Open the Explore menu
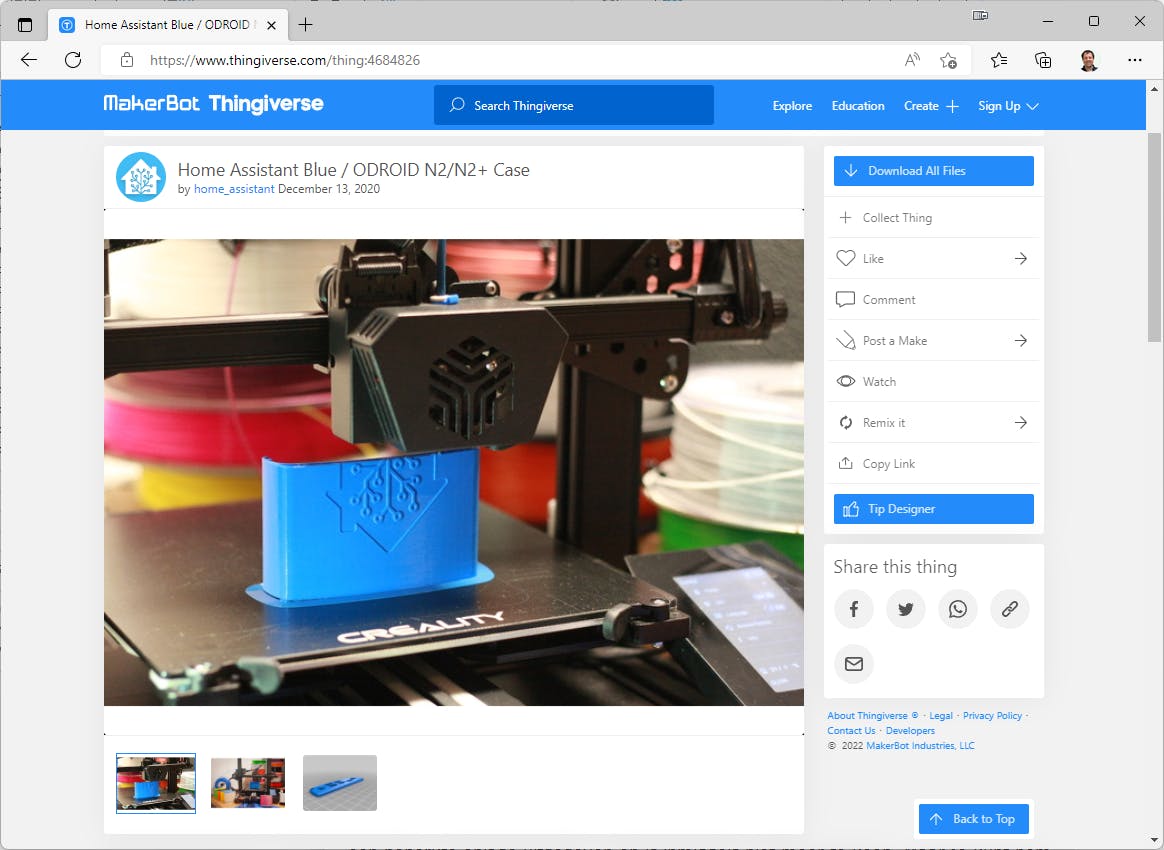 coord(792,106)
